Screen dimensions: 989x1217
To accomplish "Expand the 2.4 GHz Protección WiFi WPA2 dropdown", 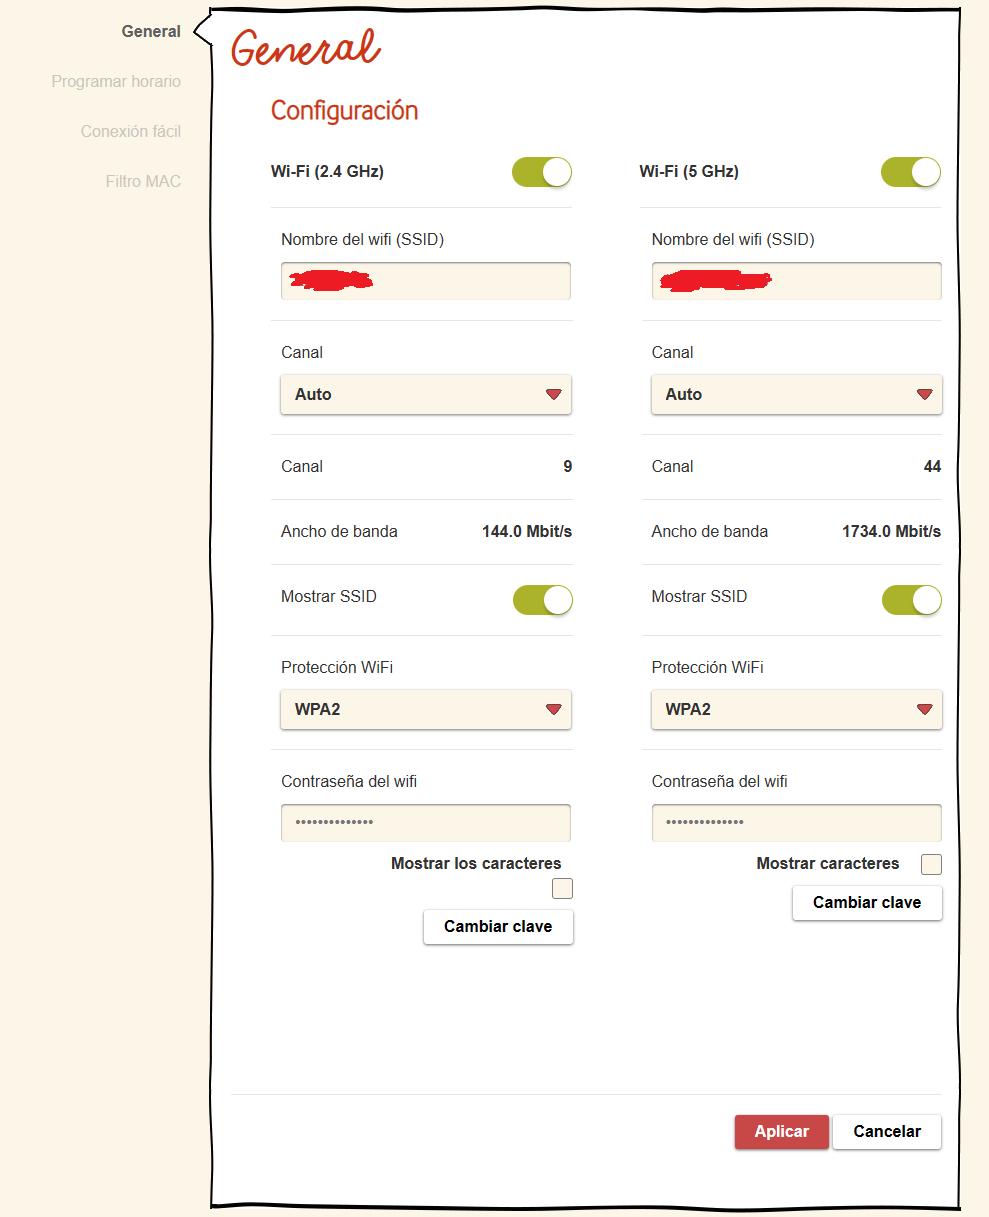I will pyautogui.click(x=426, y=709).
